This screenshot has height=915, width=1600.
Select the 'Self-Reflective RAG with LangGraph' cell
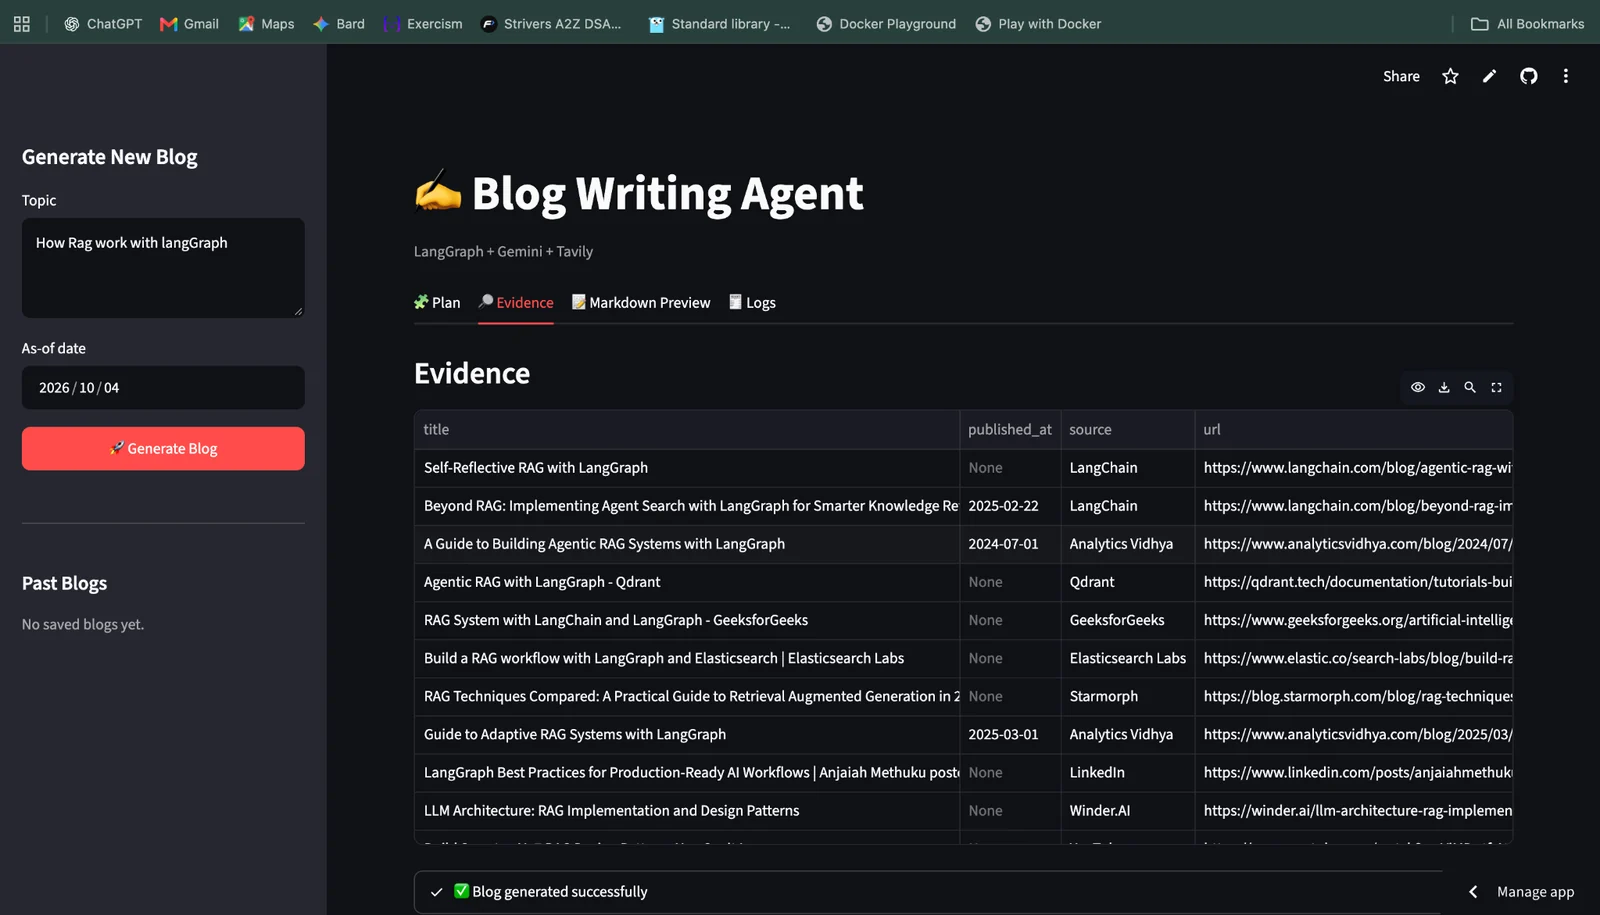coord(687,467)
